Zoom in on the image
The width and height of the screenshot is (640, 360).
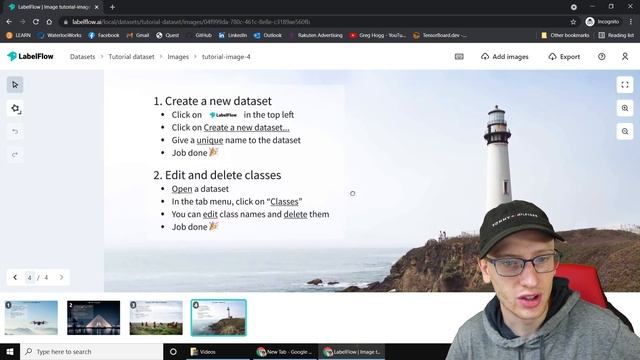pos(625,108)
